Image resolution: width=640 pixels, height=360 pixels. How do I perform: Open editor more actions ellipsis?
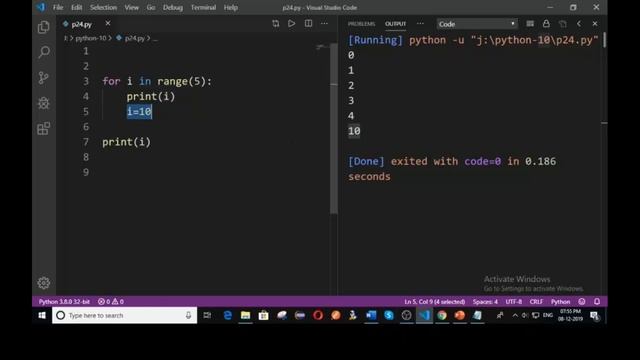coord(324,24)
